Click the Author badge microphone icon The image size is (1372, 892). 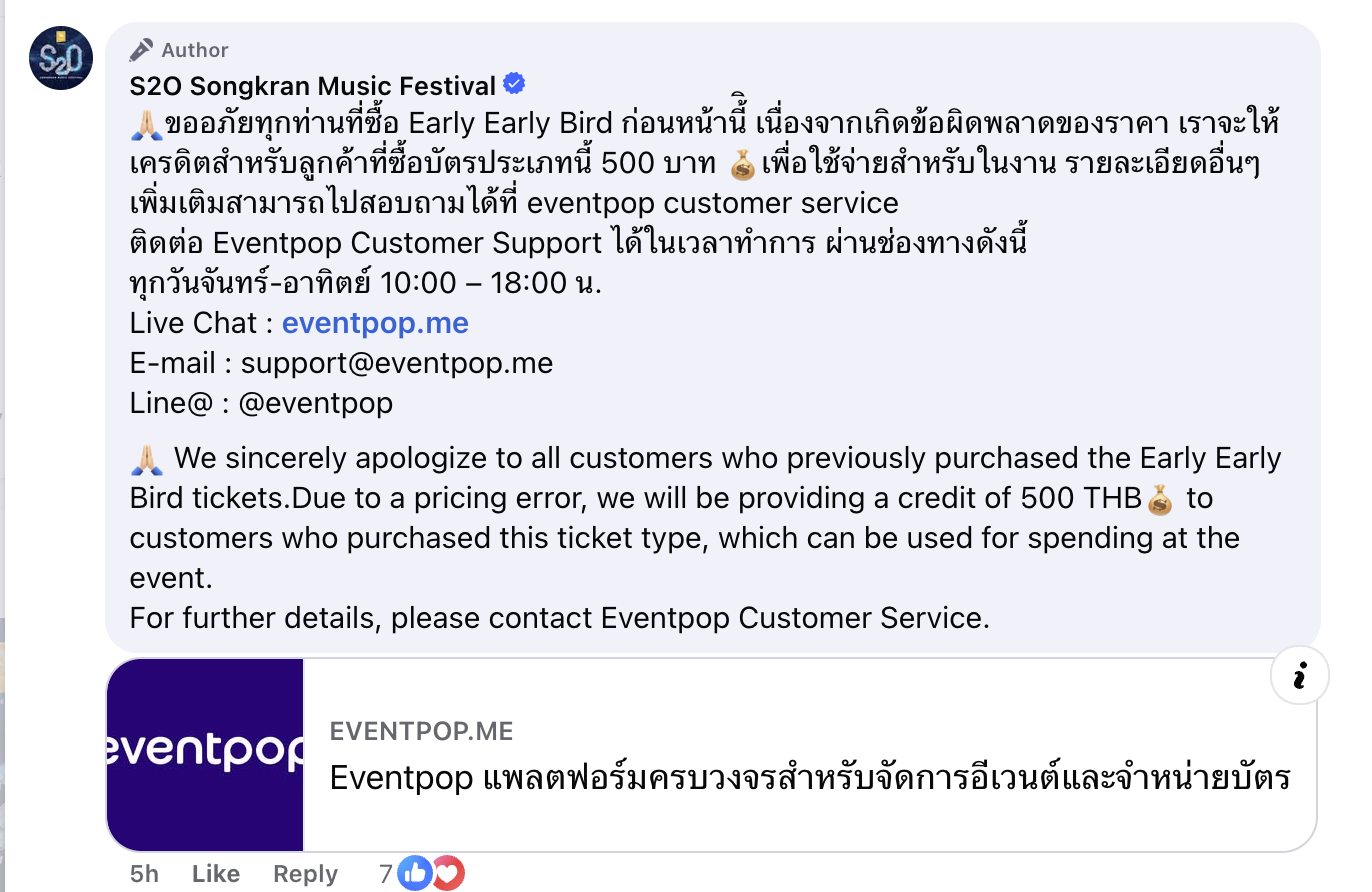point(142,49)
